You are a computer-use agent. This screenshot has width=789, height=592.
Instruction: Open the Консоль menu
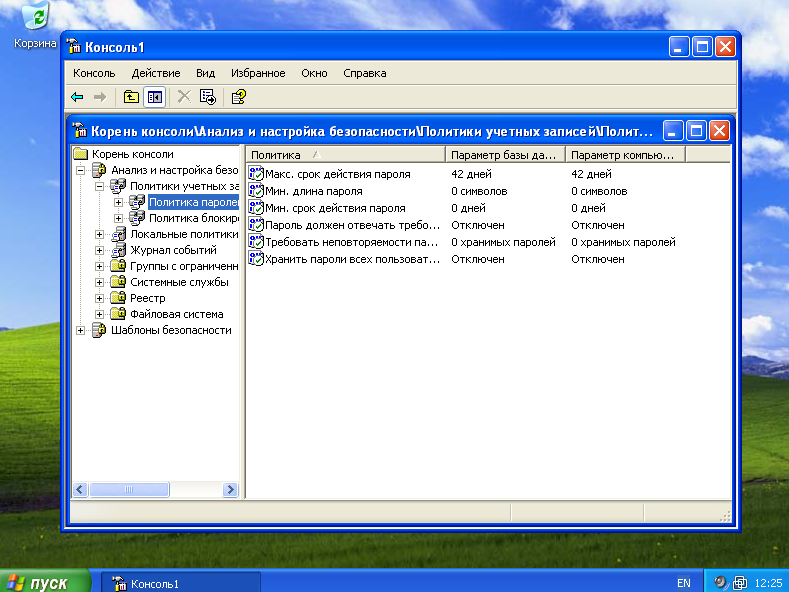(x=94, y=73)
